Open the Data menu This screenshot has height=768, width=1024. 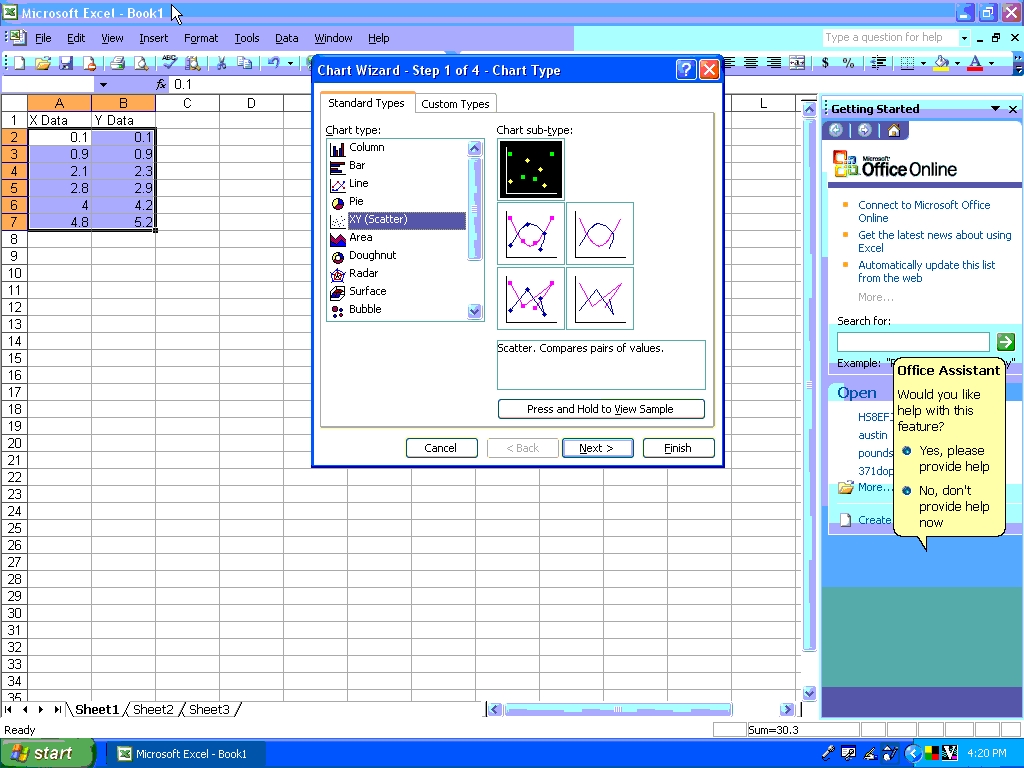pyautogui.click(x=286, y=38)
